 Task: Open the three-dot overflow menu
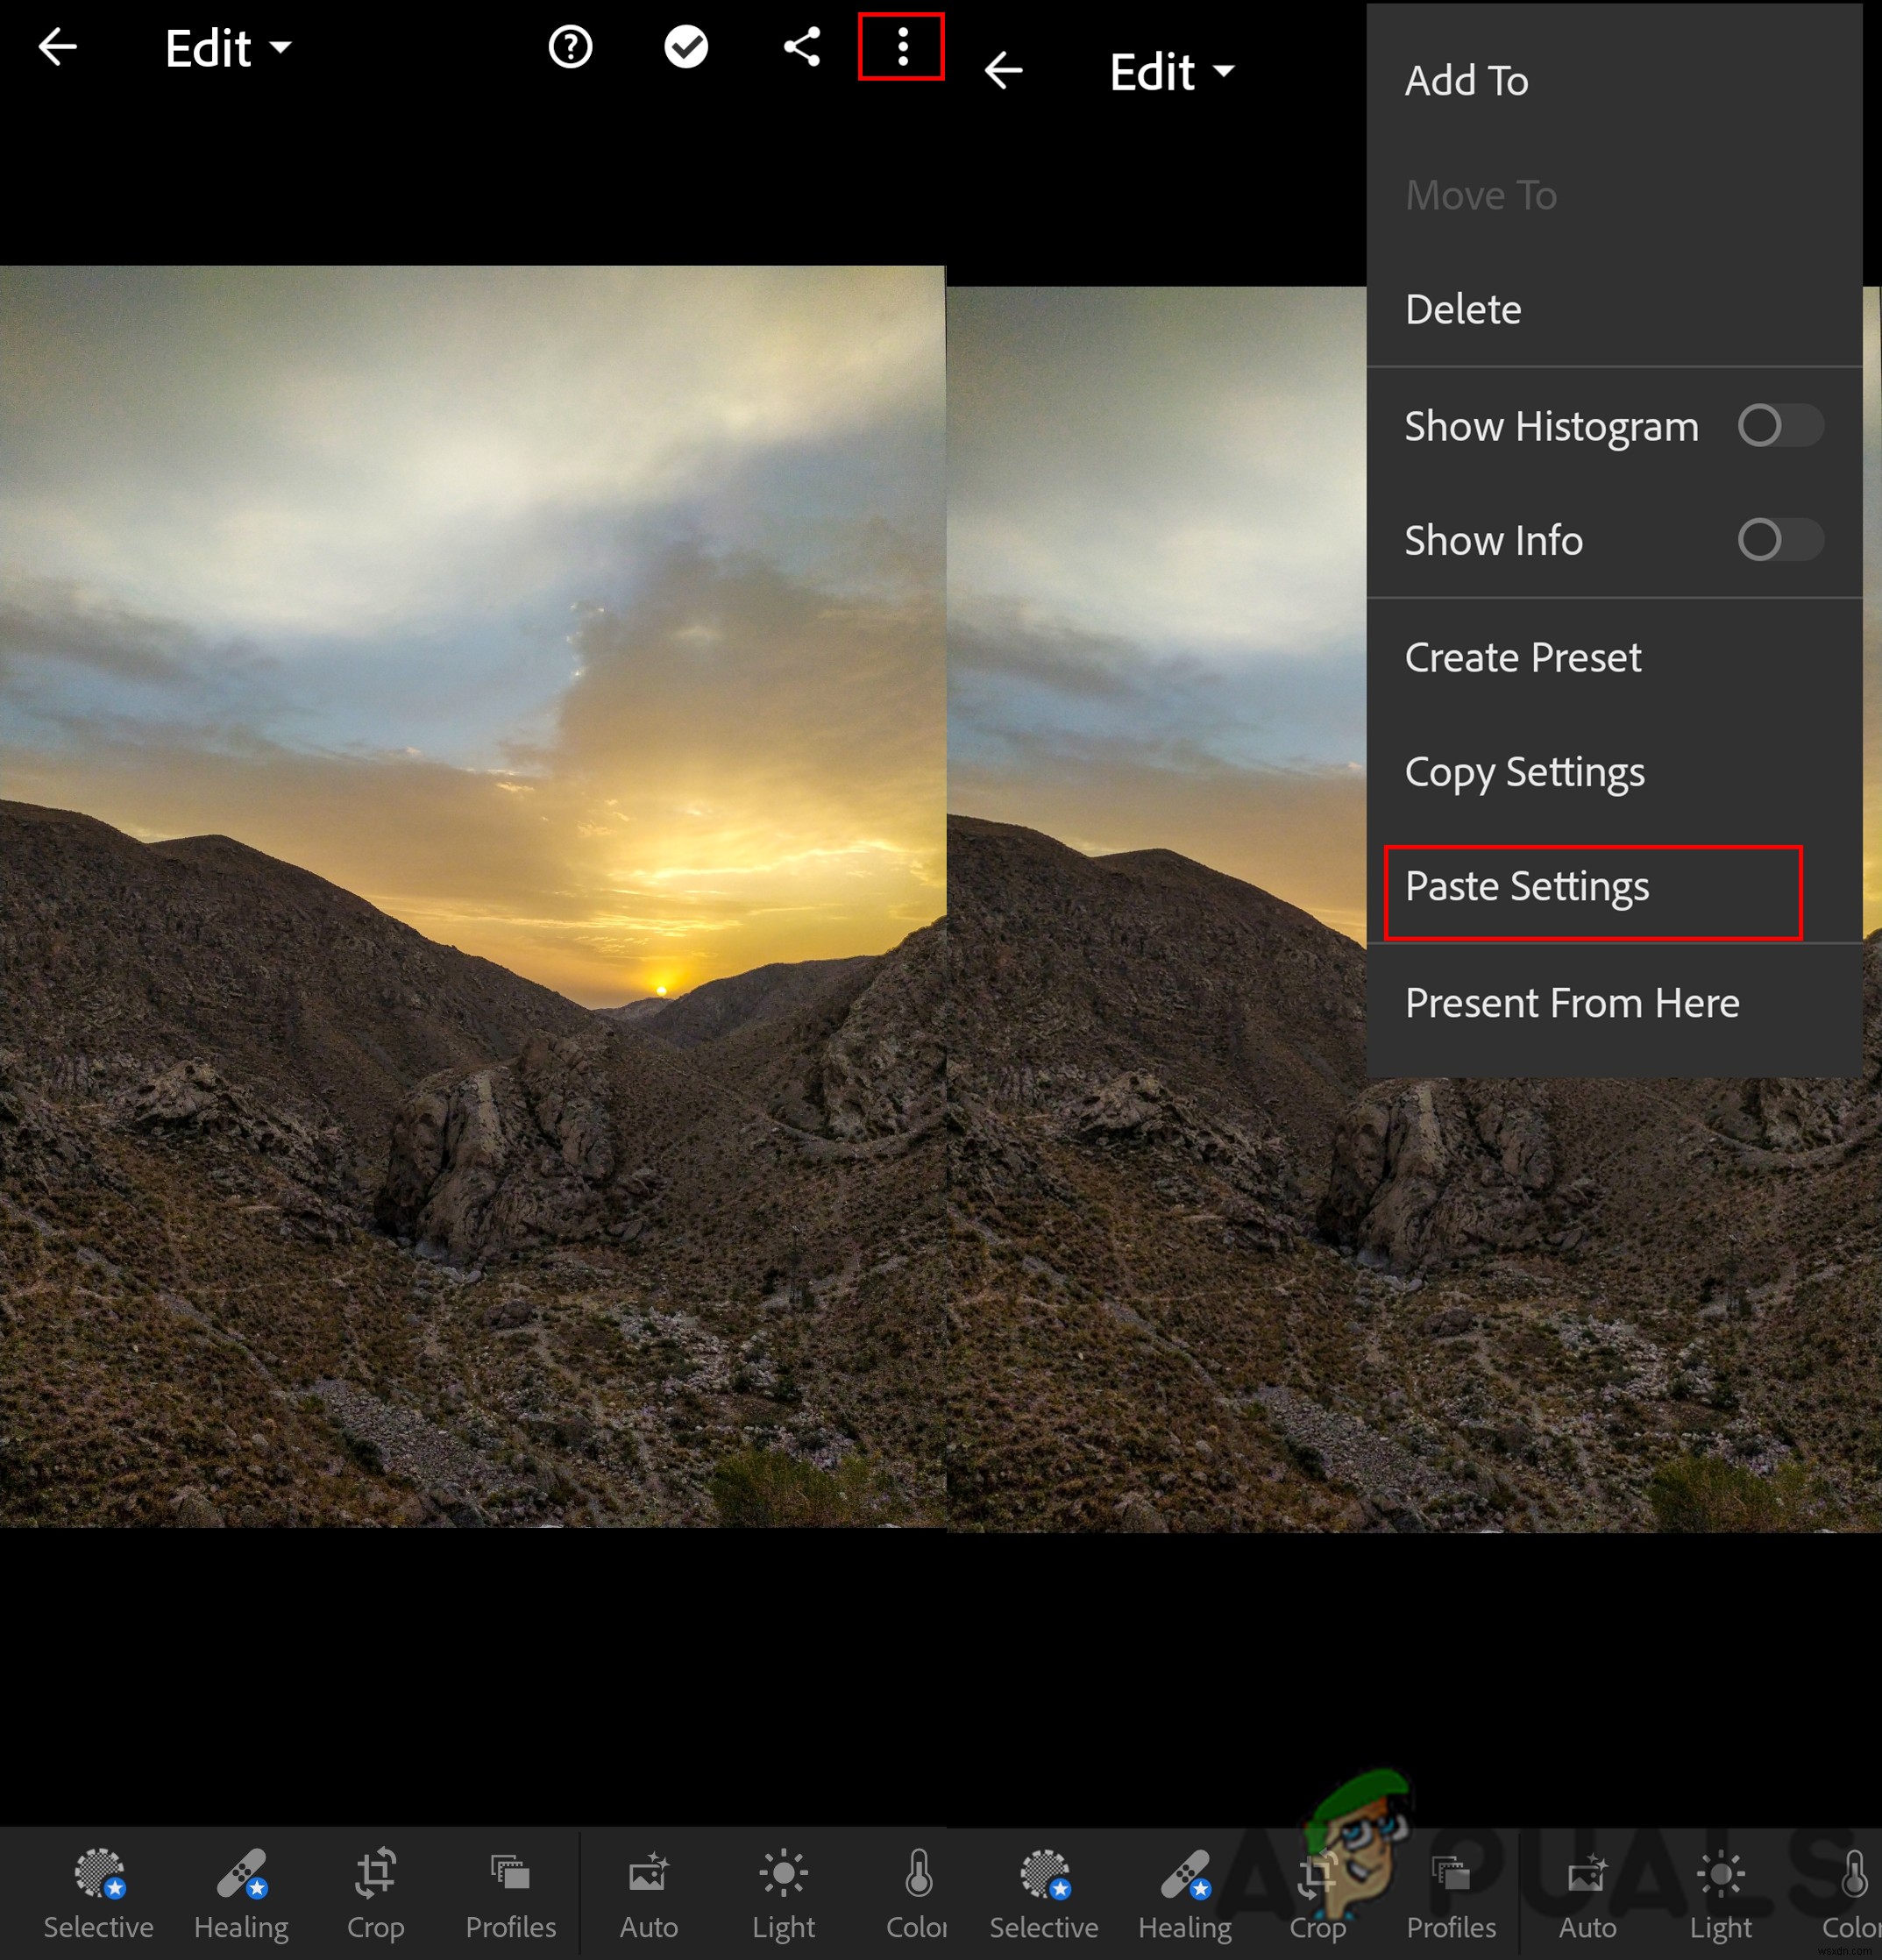900,47
